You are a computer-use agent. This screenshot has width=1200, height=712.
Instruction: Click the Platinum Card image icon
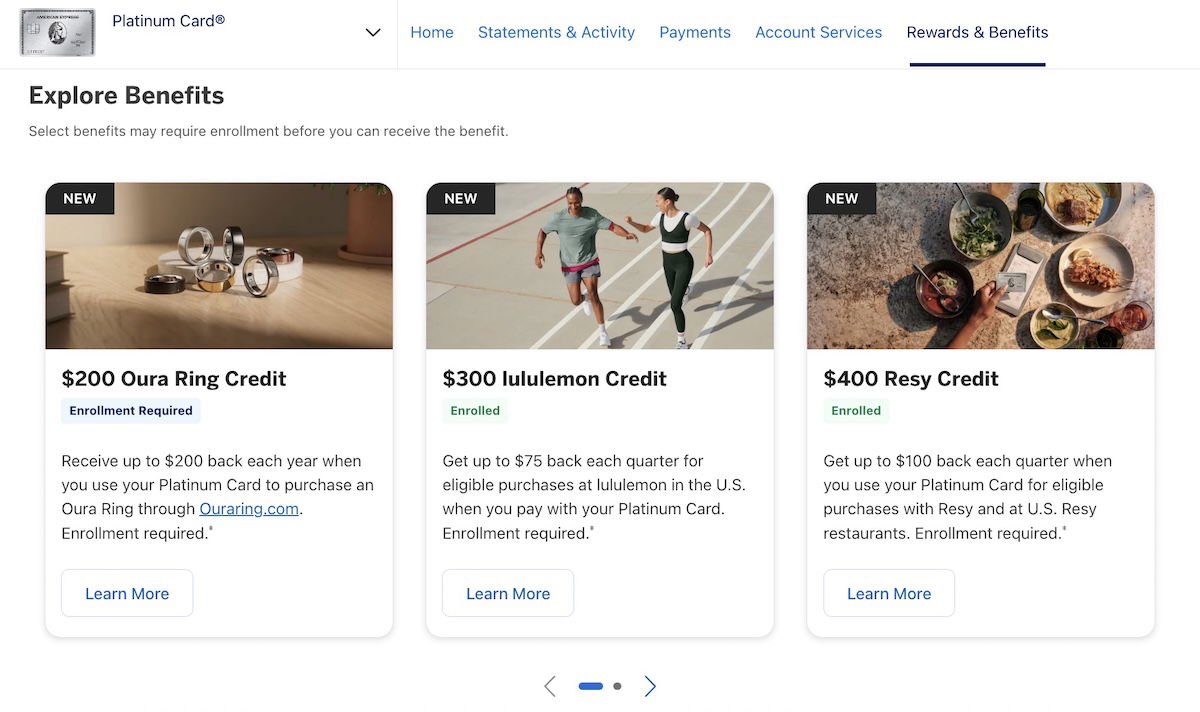(x=57, y=32)
